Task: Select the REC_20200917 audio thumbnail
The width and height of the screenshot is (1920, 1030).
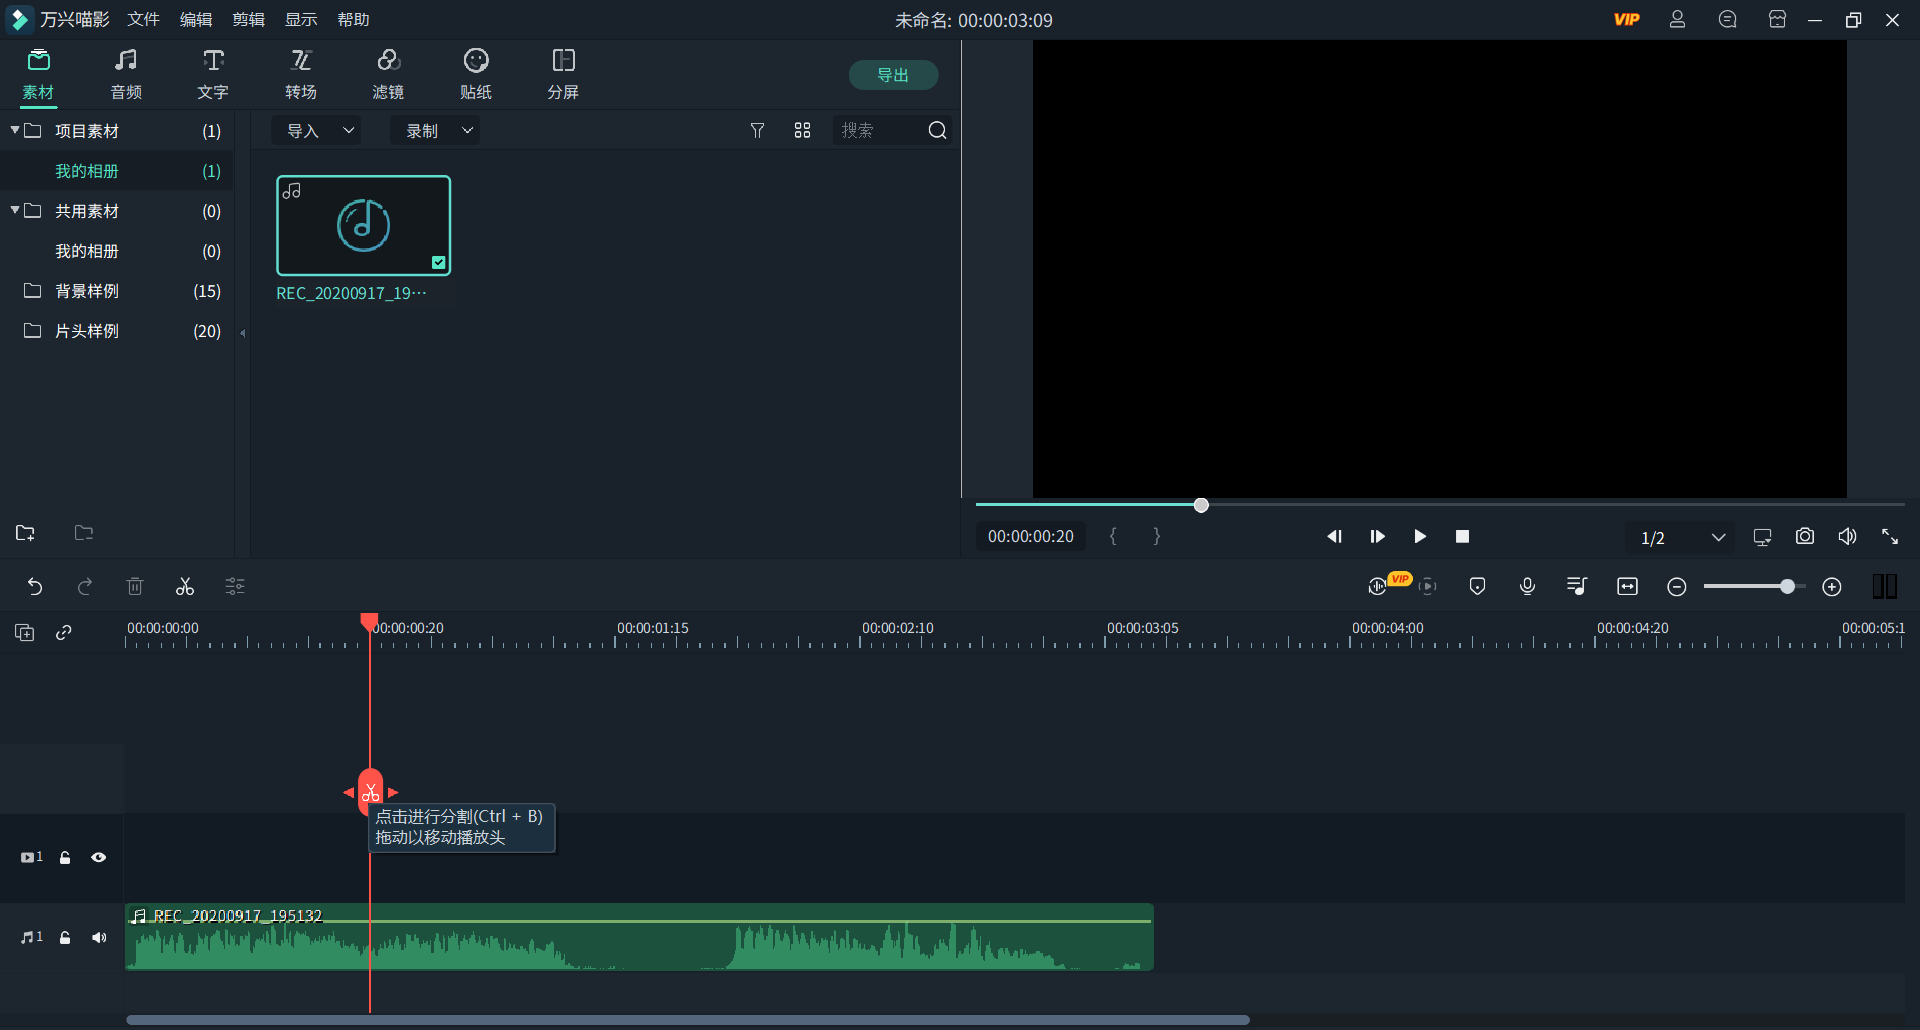Action: click(x=363, y=226)
